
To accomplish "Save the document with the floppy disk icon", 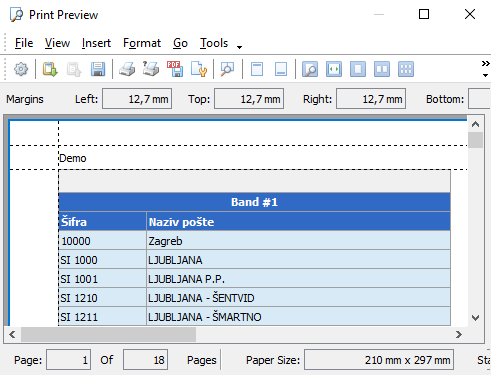I will [98, 69].
